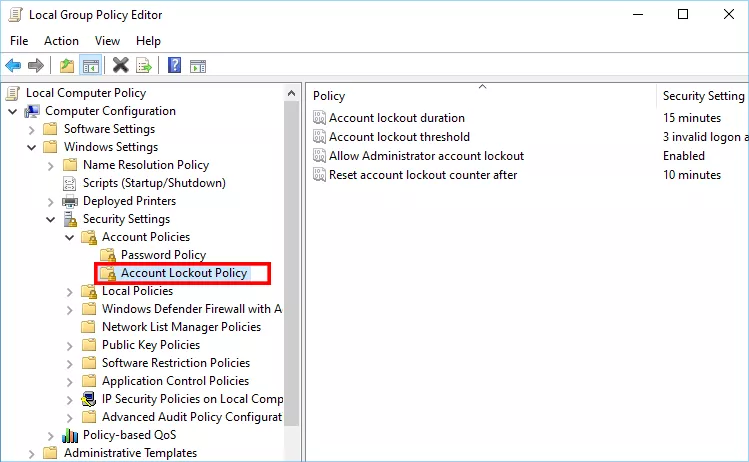Screen dimensions: 749x462
Task: Click the 15 minutes setting value
Action: 692,118
